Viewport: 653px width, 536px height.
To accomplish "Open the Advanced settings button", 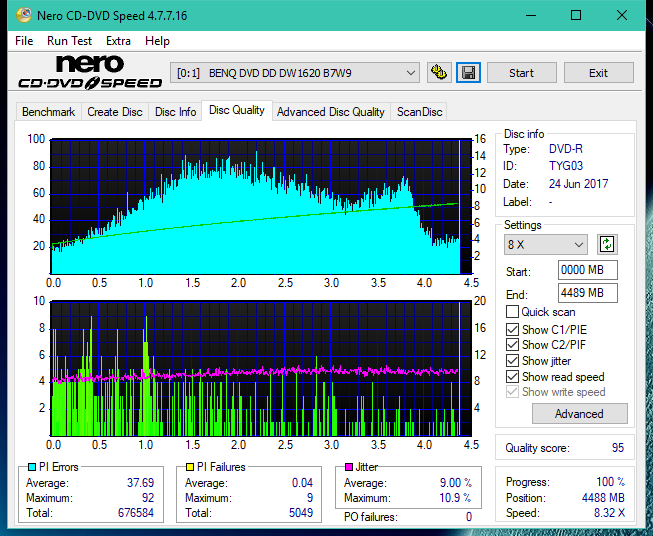I will [x=579, y=414].
